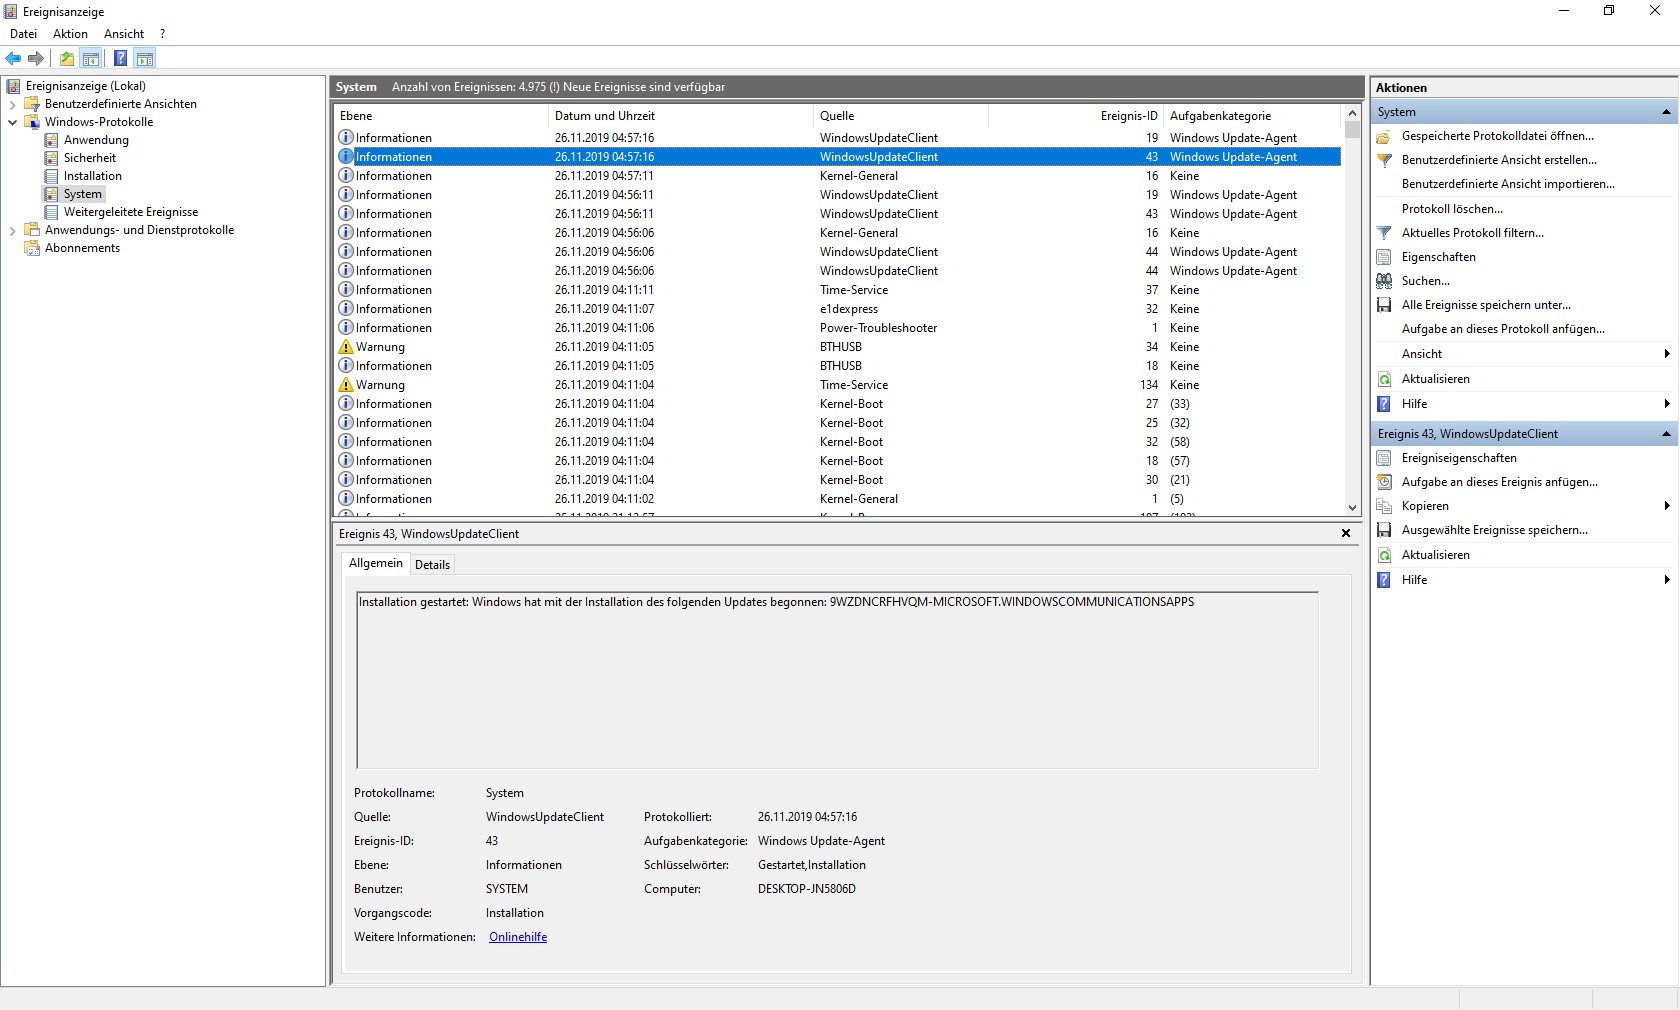
Task: Collapse the Windows-Protokolle tree node
Action: point(12,122)
